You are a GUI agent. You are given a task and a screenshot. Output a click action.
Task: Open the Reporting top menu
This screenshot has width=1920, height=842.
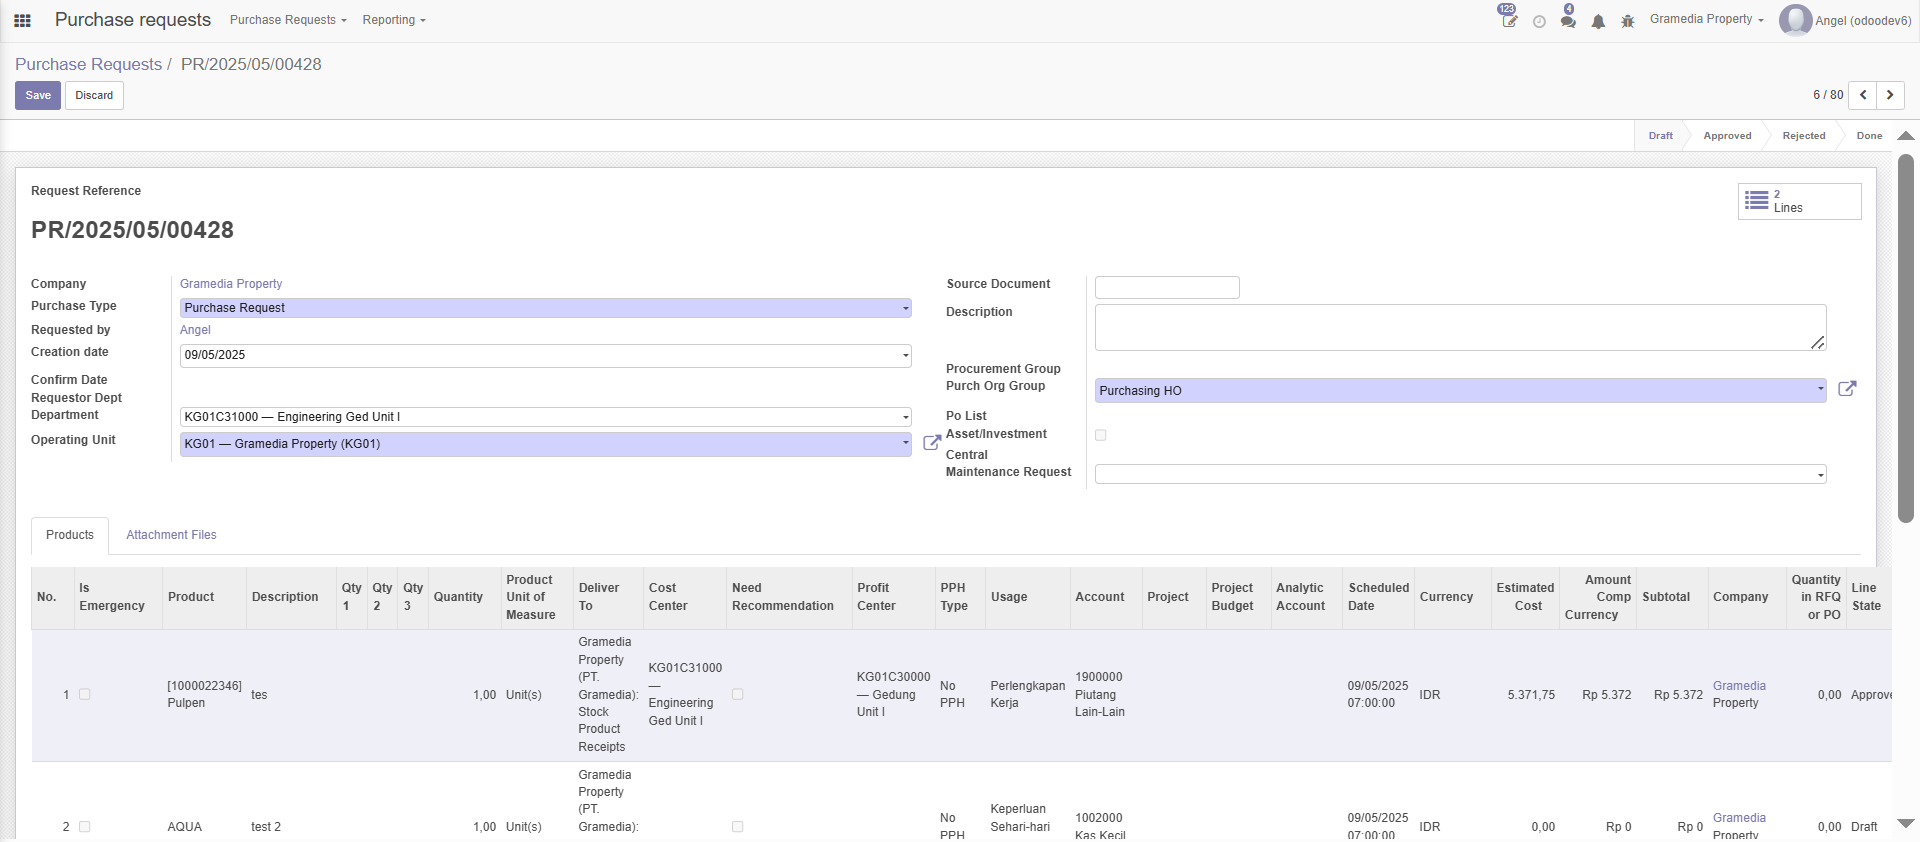tap(394, 20)
